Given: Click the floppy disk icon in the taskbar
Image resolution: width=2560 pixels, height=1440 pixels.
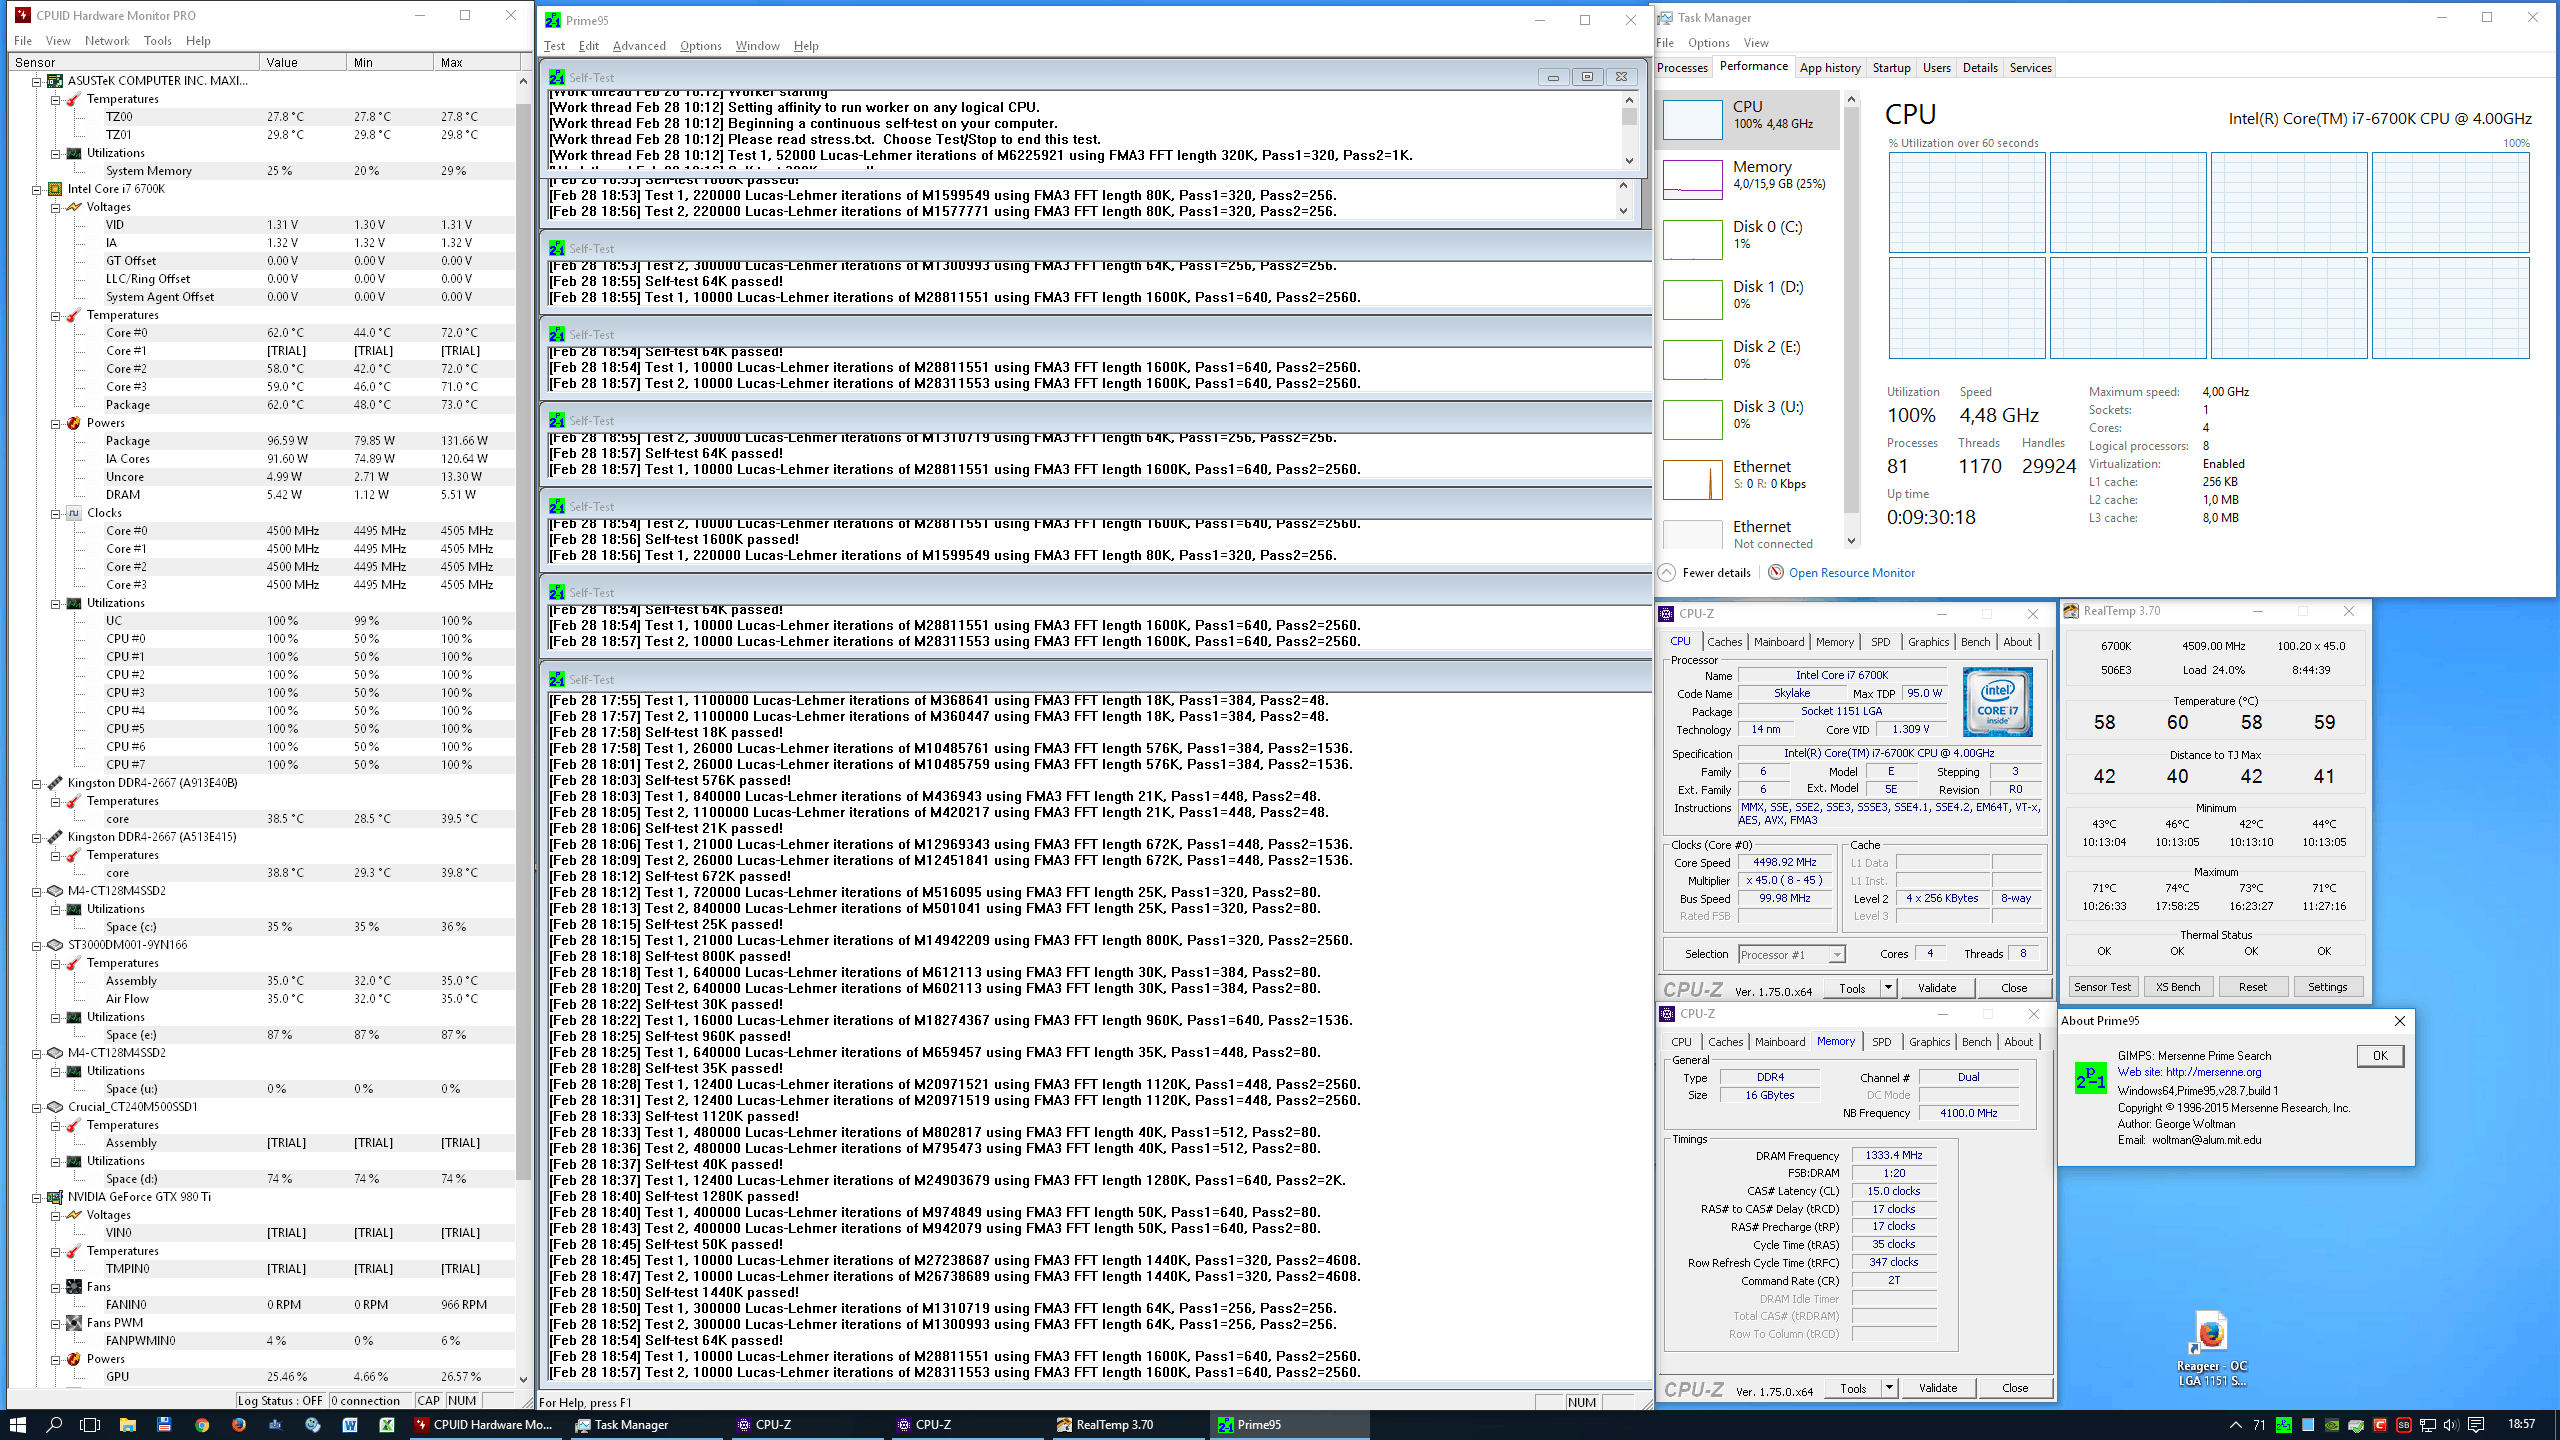Looking at the screenshot, I should (x=164, y=1424).
